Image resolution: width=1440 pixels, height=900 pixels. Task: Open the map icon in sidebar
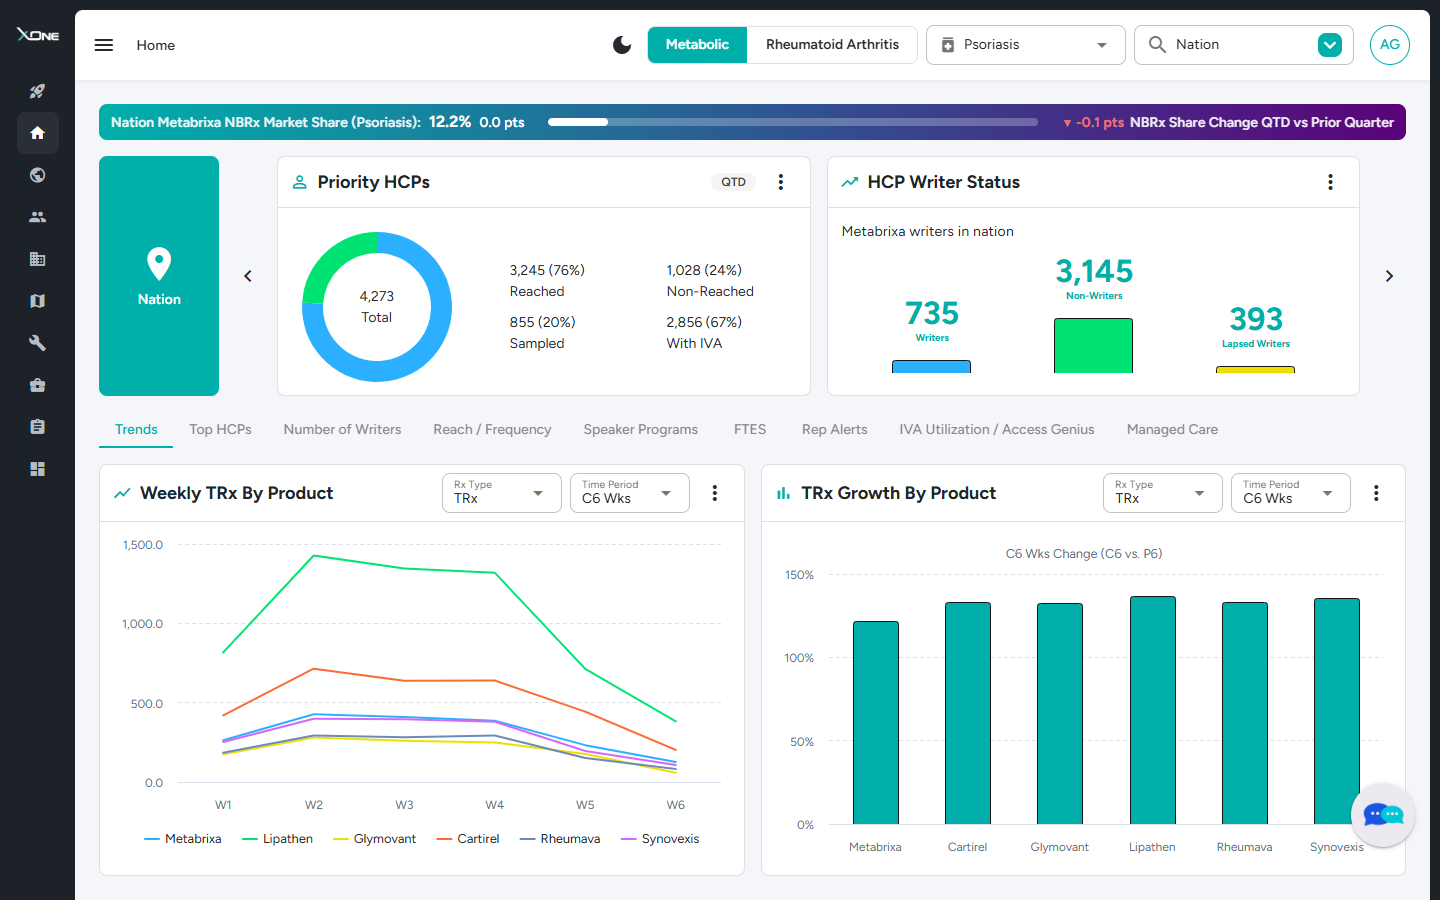point(37,301)
